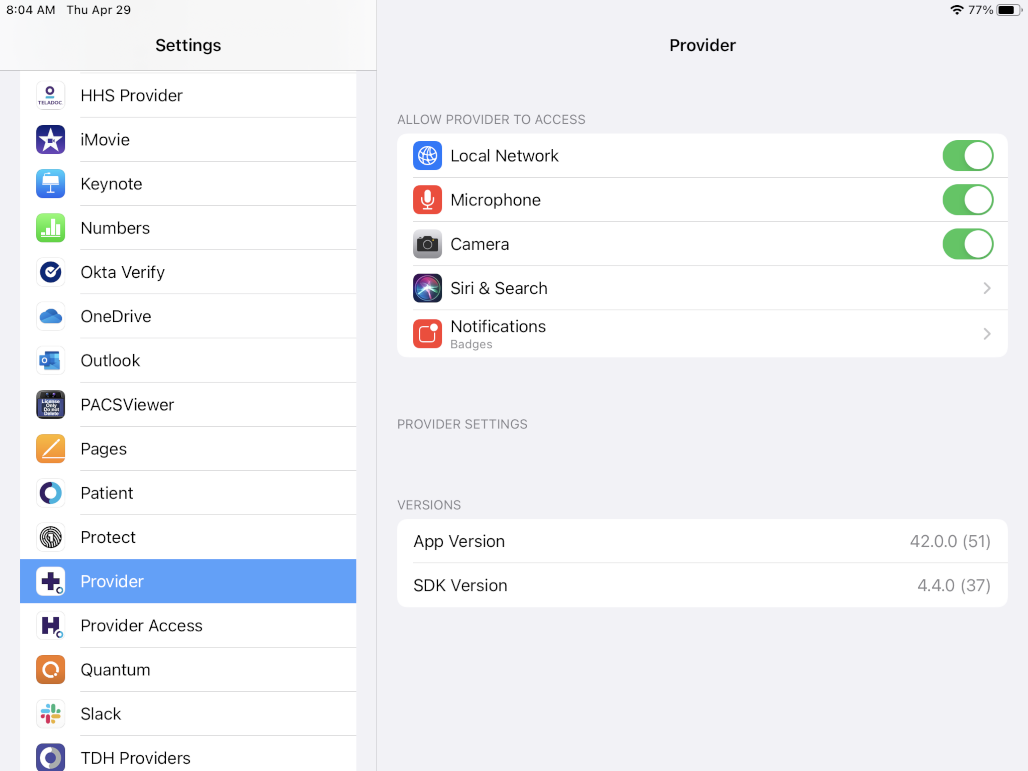Tap App Version value 42.0.0 (51)
Screen dimensions: 1028x771
point(950,542)
